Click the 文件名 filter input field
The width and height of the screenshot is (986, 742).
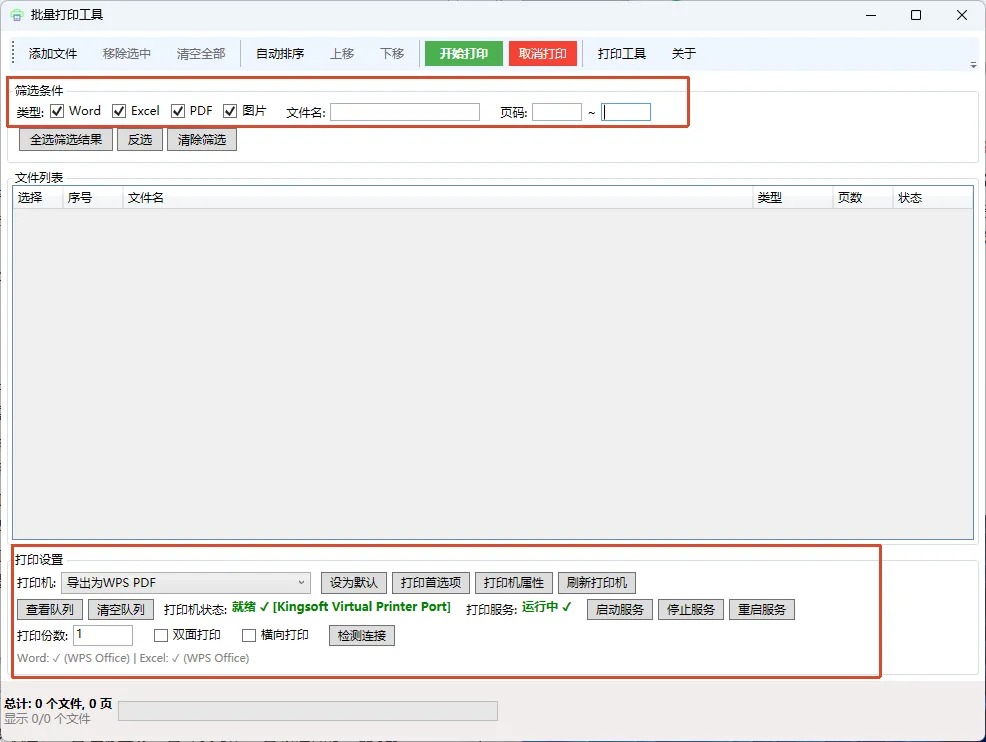click(x=405, y=112)
